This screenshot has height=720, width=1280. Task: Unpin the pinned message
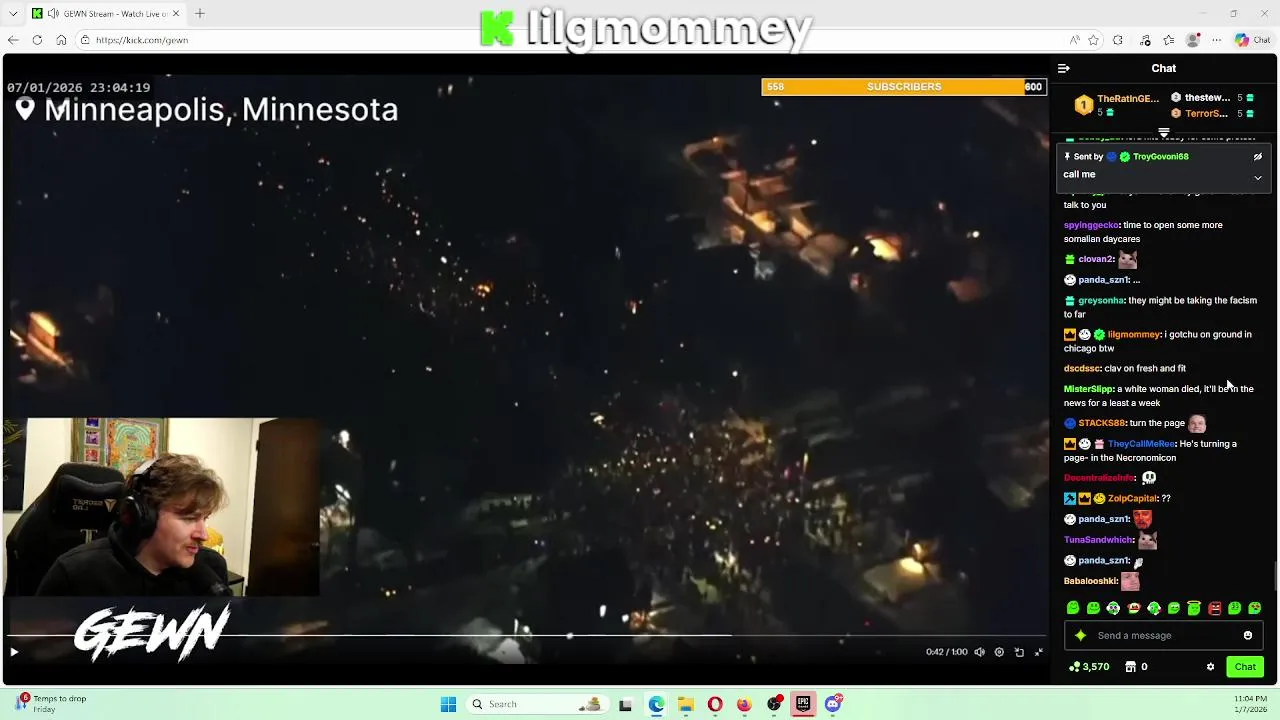pyautogui.click(x=1258, y=157)
